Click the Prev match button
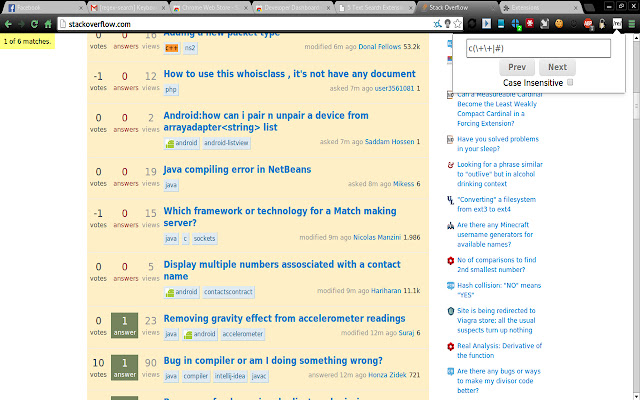The image size is (640, 400). point(517,68)
